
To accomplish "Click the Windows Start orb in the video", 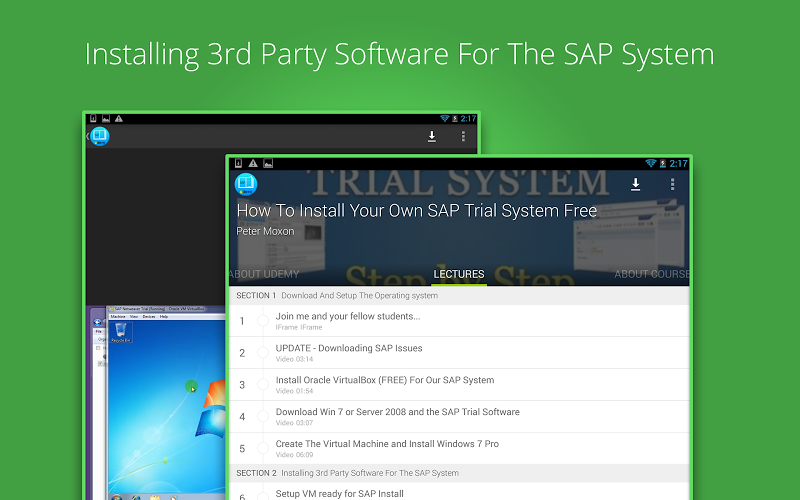I will (116, 497).
